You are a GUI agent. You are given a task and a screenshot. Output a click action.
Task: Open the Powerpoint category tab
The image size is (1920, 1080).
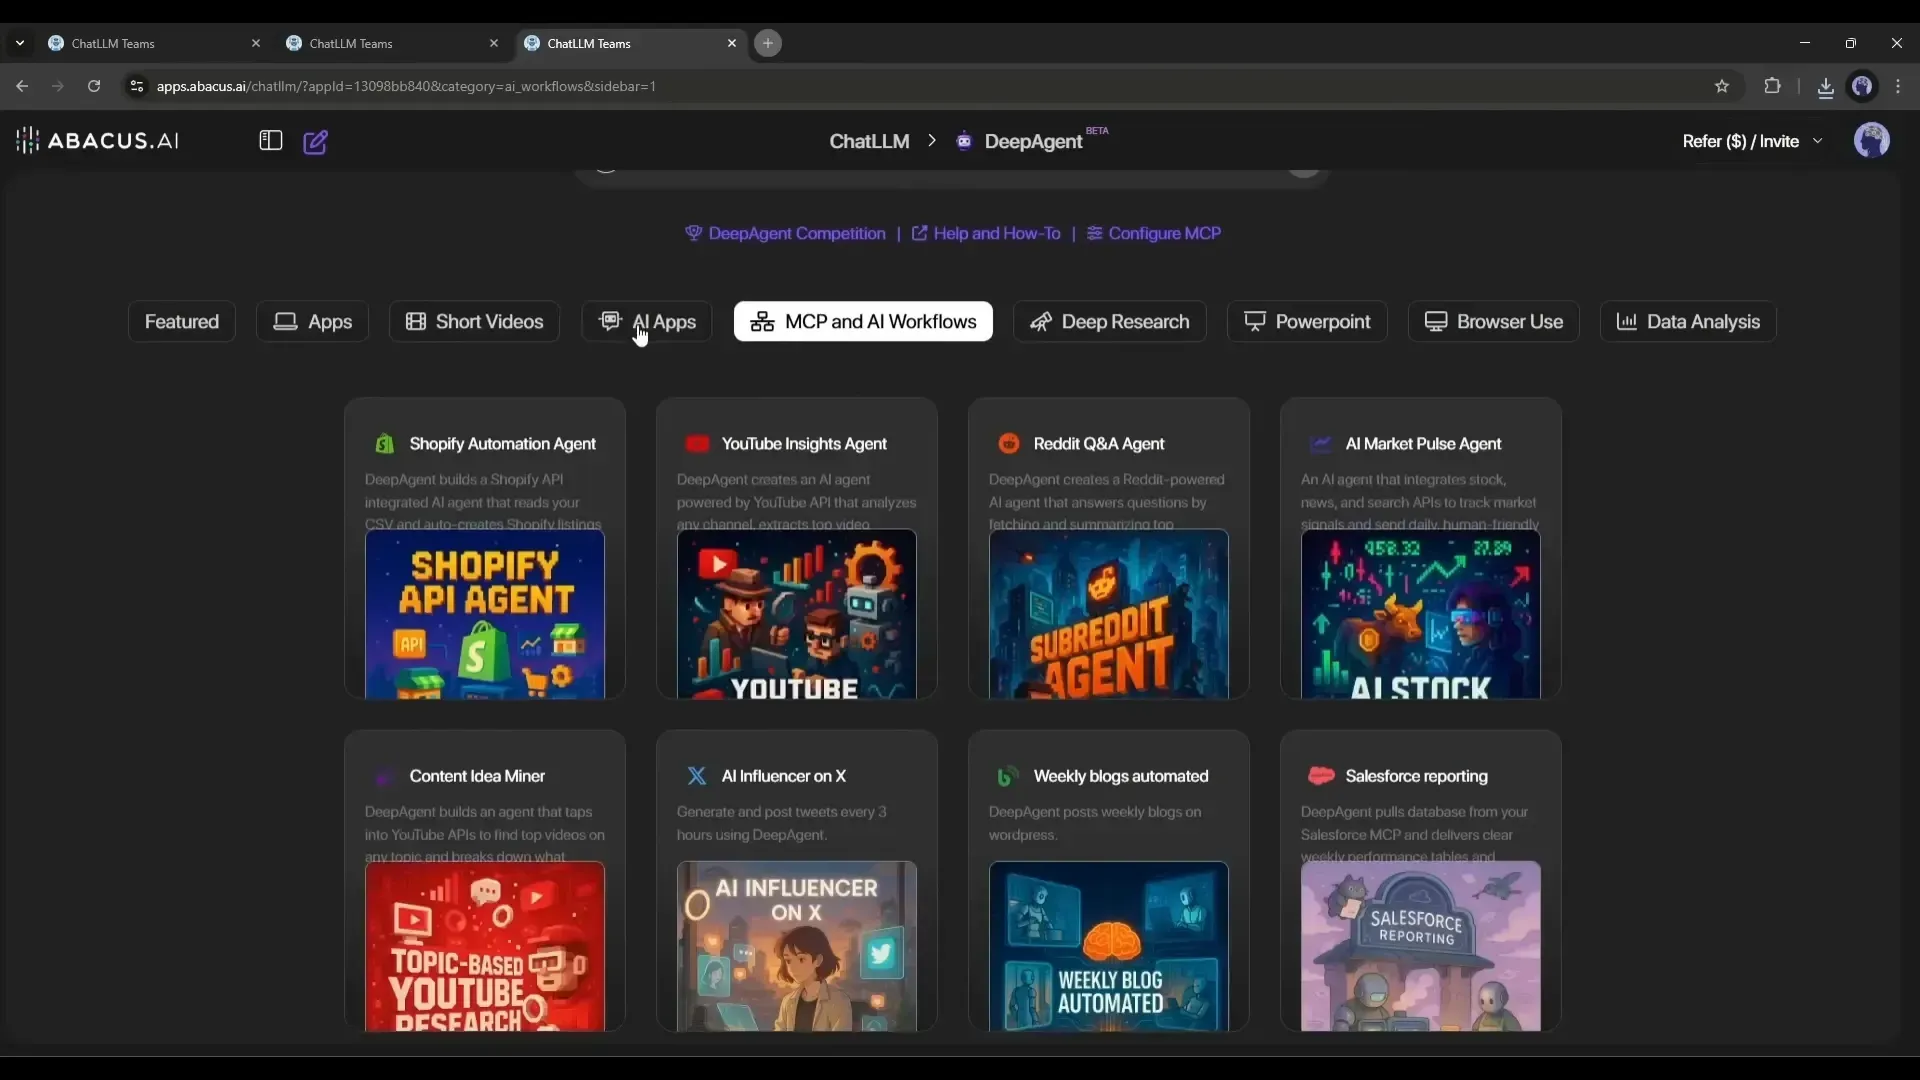pos(1307,321)
